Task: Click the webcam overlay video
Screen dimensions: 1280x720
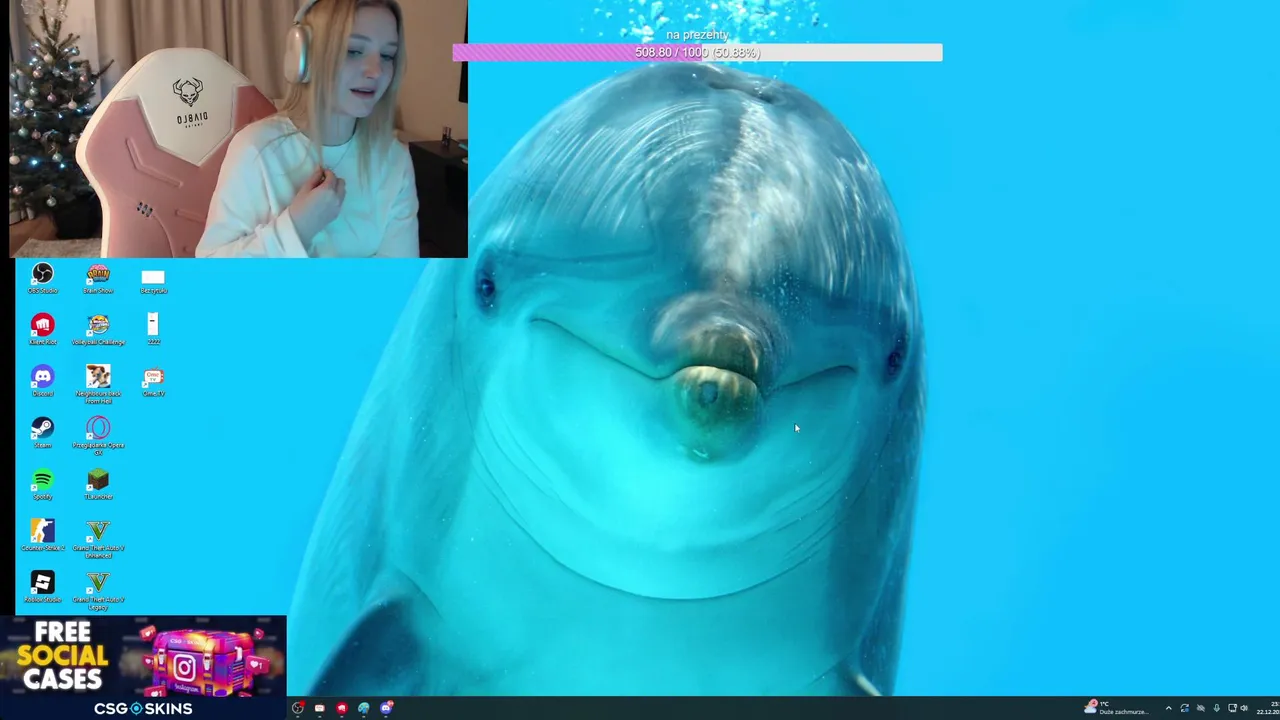Action: 238,129
